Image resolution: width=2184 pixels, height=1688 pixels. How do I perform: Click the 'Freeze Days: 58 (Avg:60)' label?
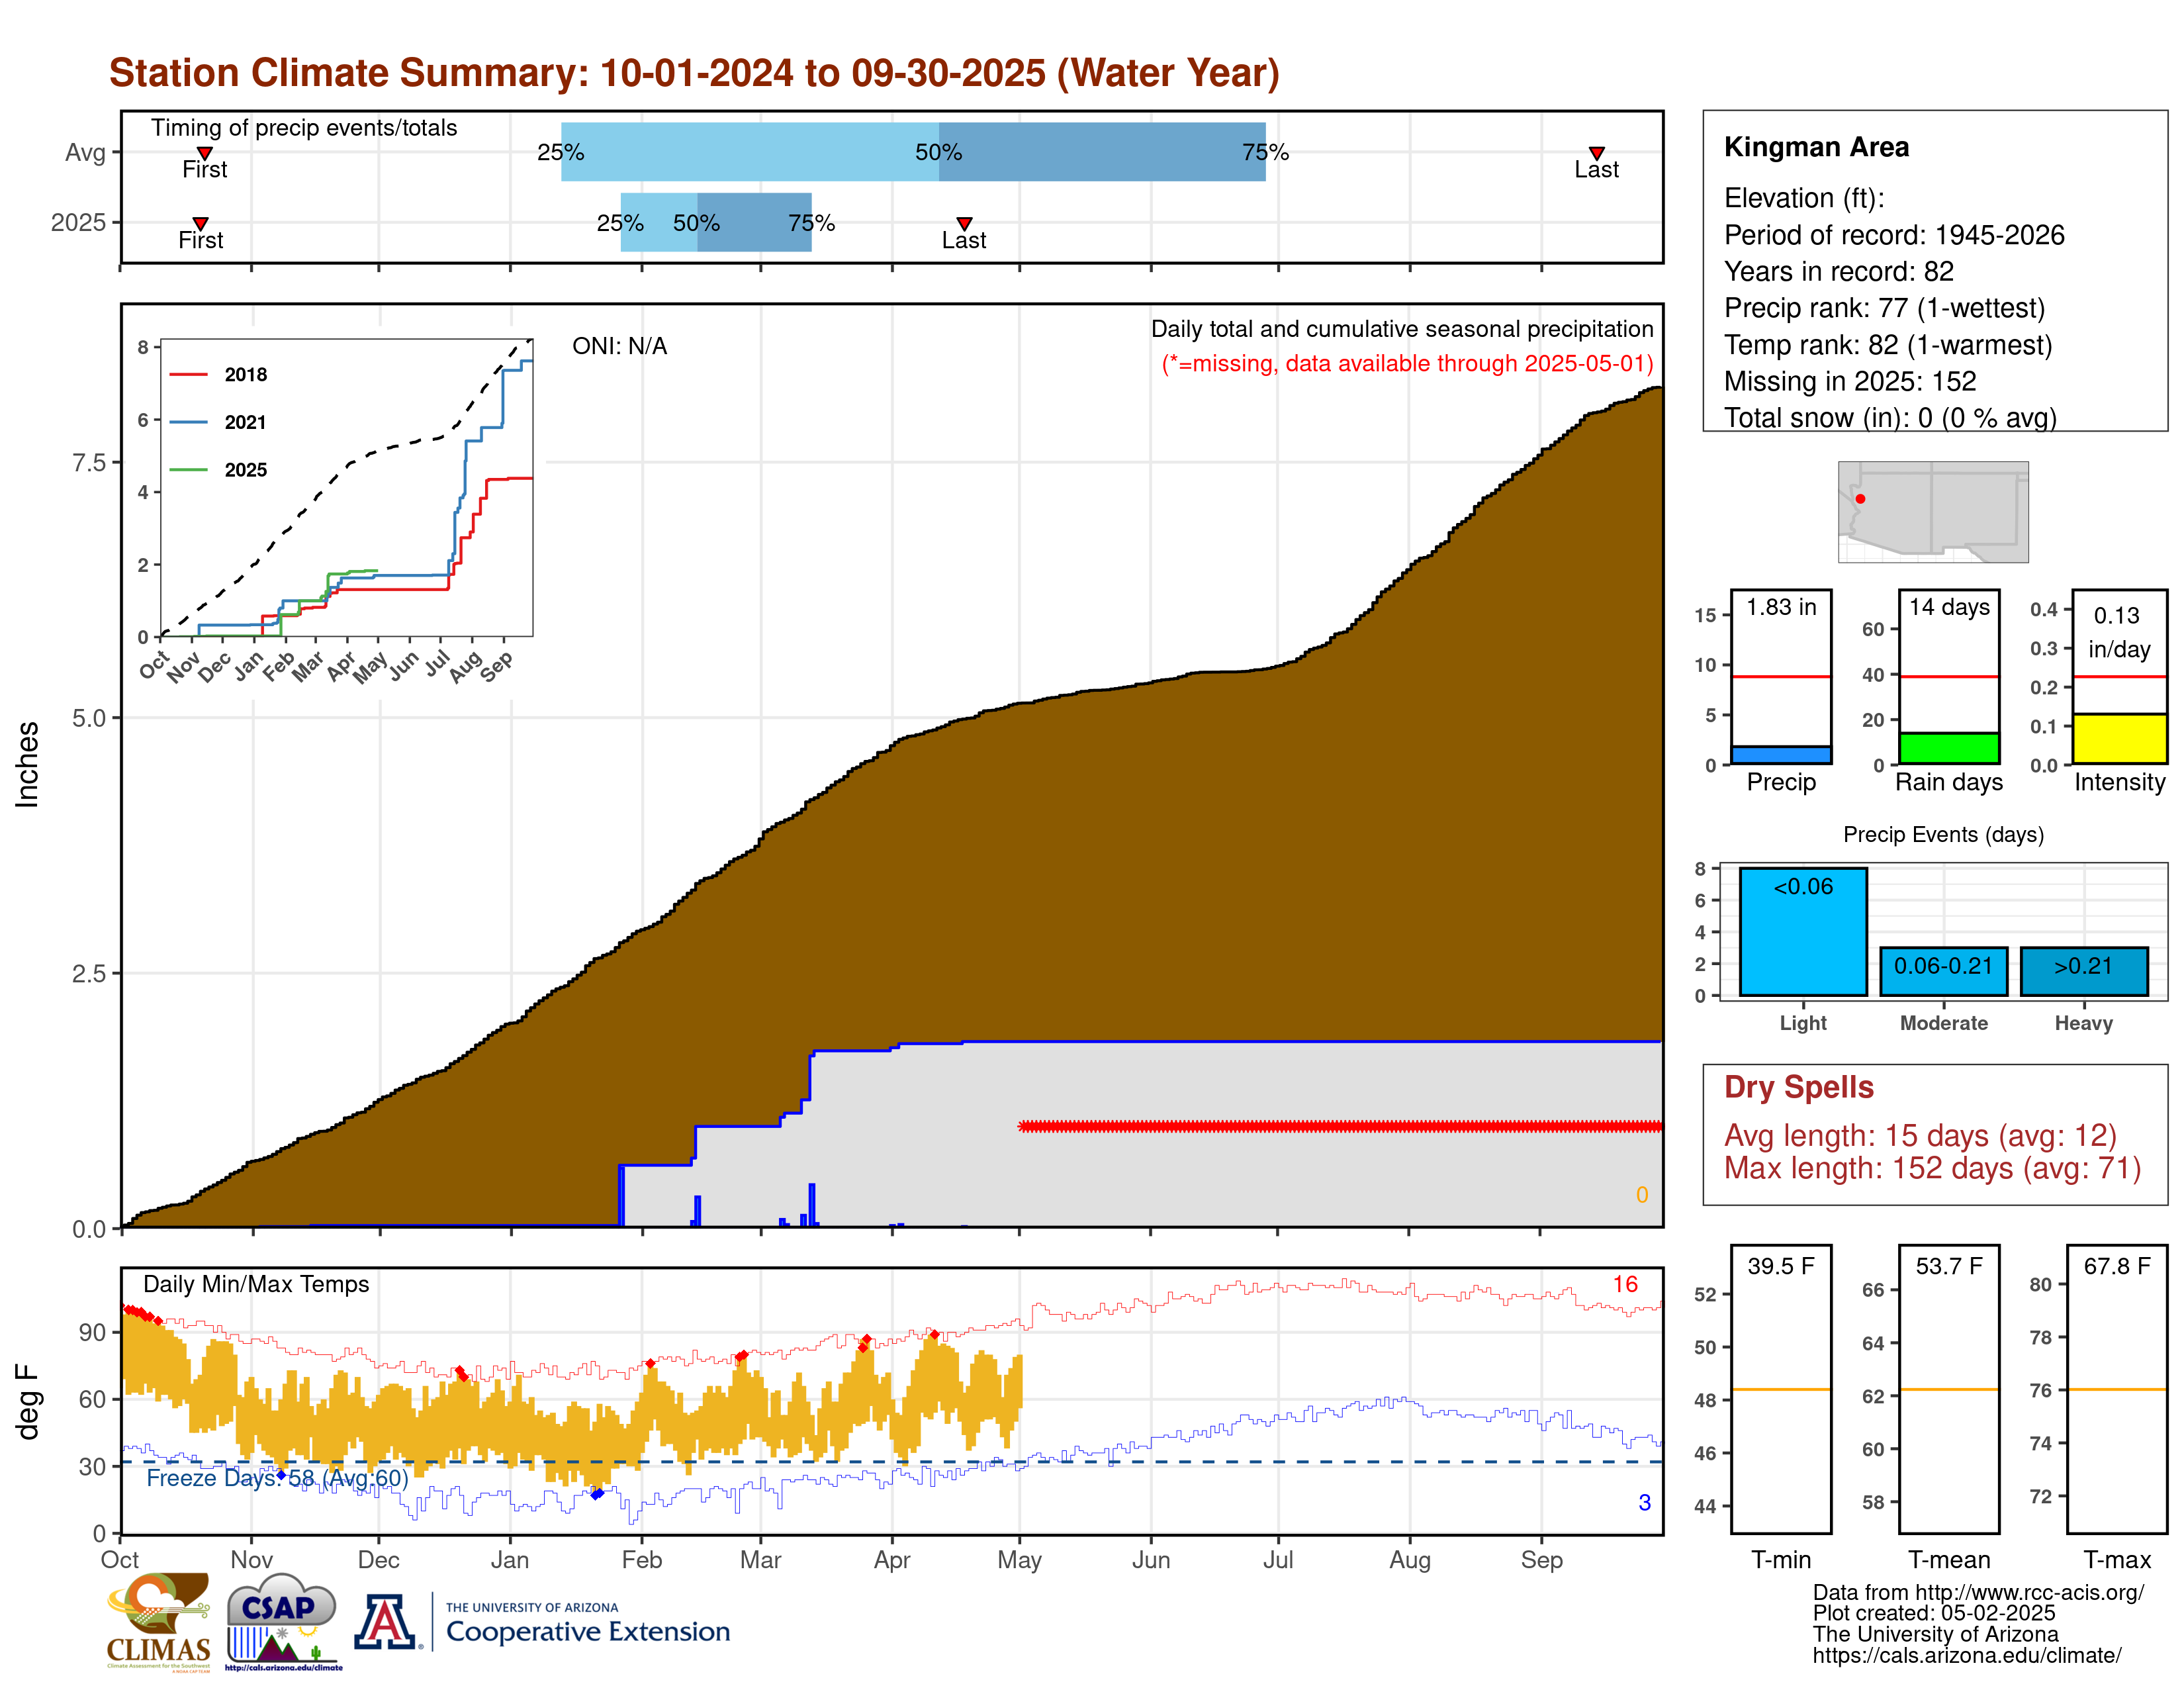pos(277,1477)
